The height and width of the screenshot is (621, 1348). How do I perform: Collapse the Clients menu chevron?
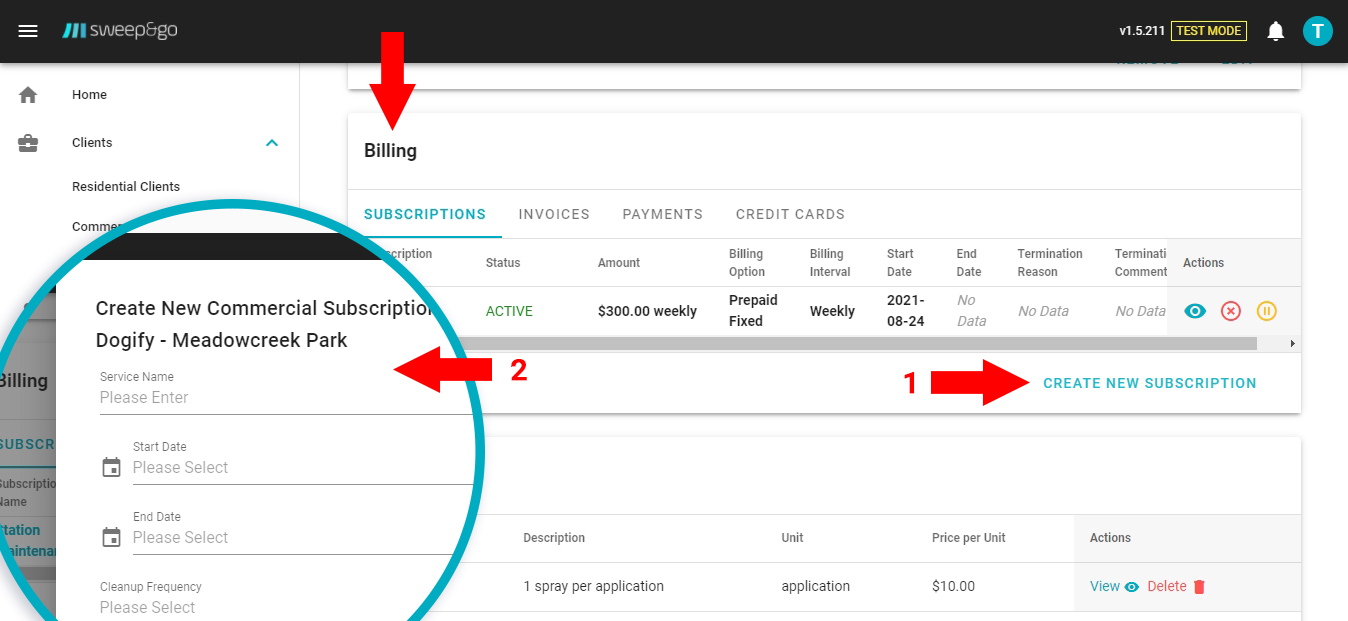[271, 143]
